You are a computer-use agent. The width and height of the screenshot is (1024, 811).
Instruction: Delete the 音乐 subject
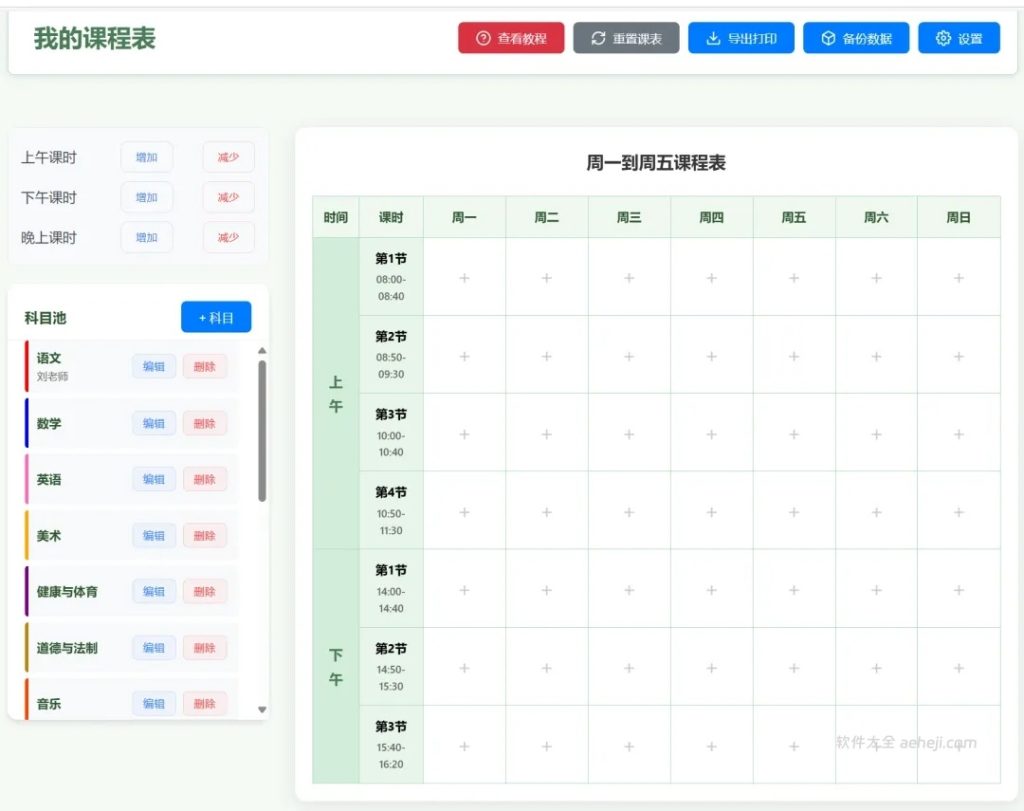[205, 703]
